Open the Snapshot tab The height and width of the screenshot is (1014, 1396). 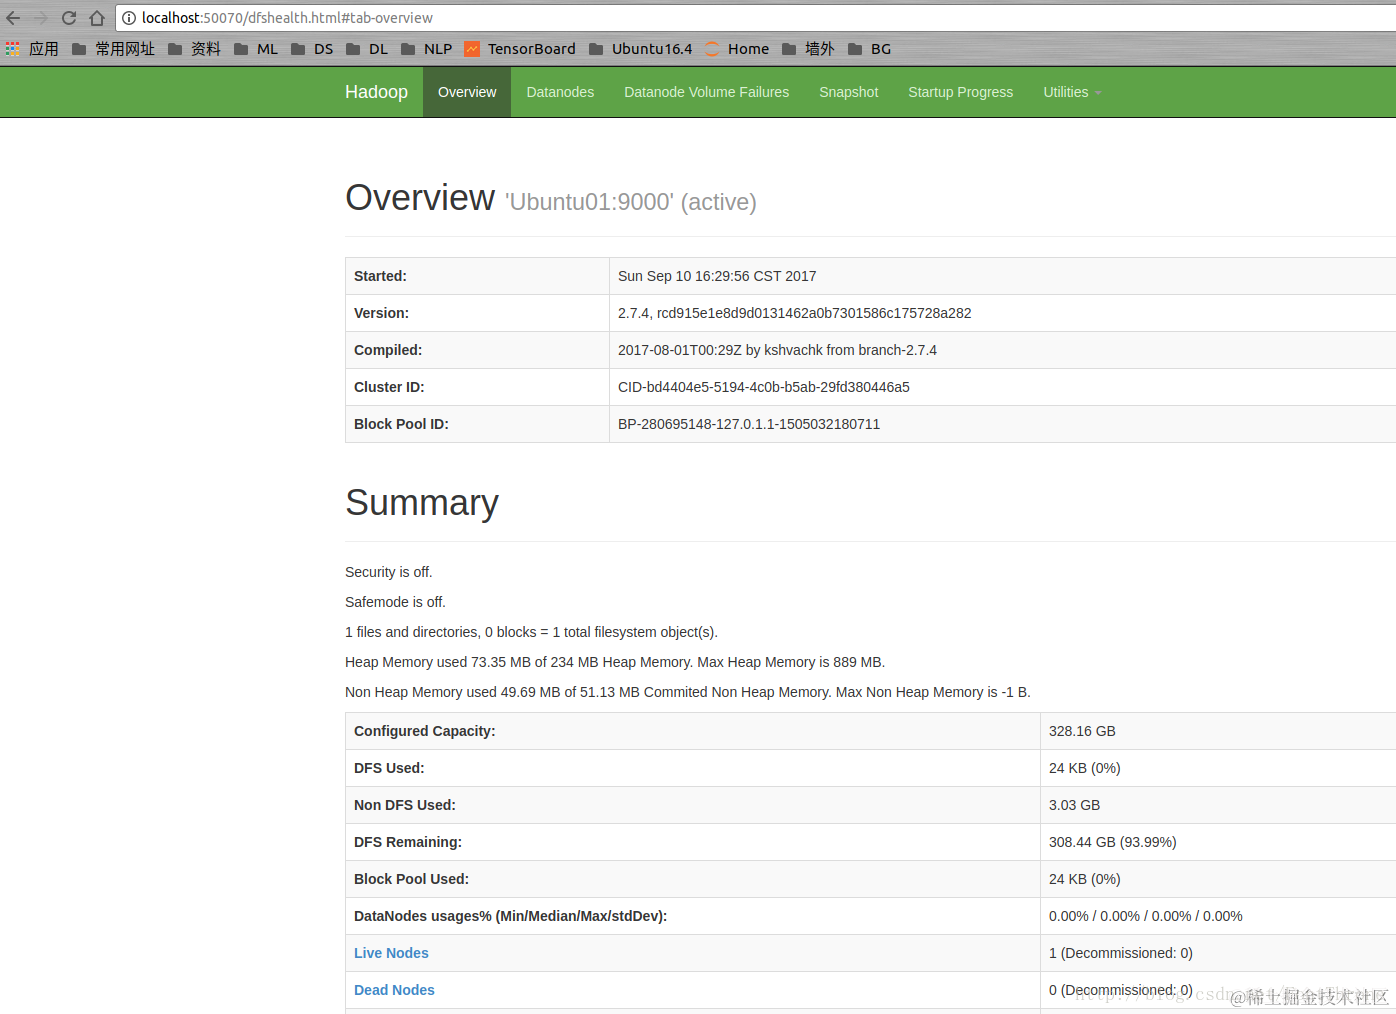point(849,92)
